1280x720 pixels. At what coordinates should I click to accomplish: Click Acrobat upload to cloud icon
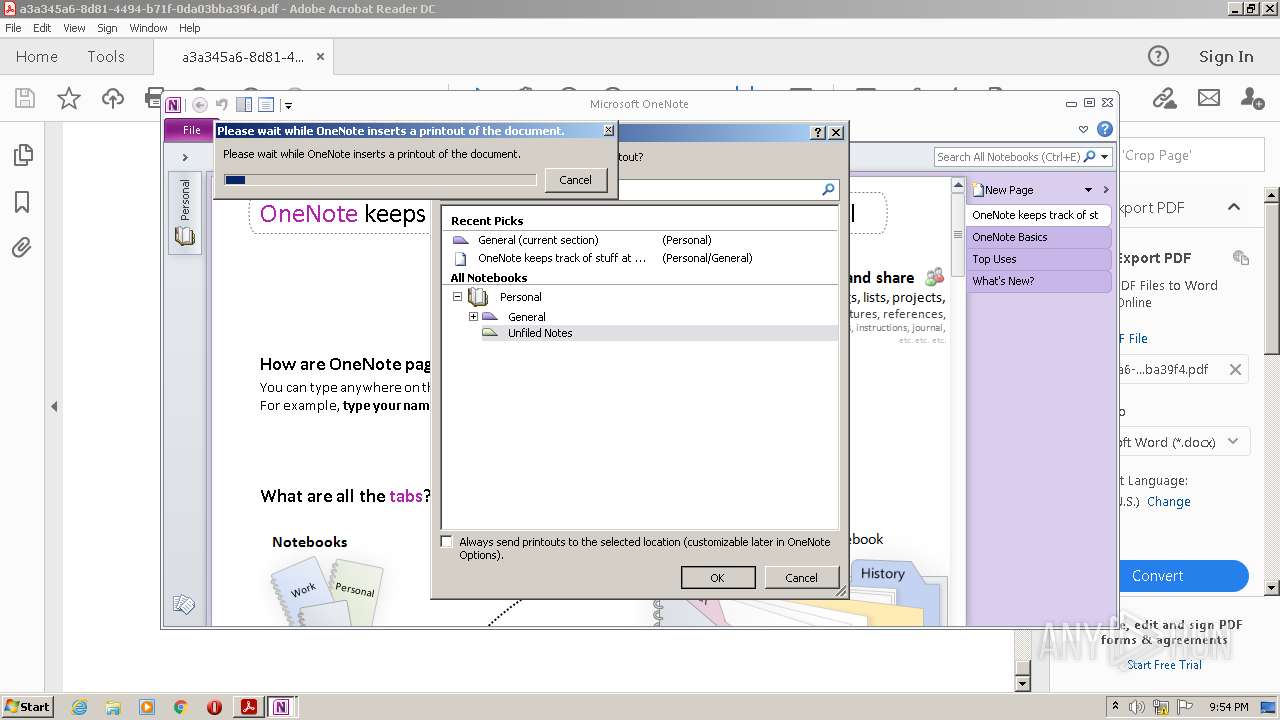coord(113,98)
